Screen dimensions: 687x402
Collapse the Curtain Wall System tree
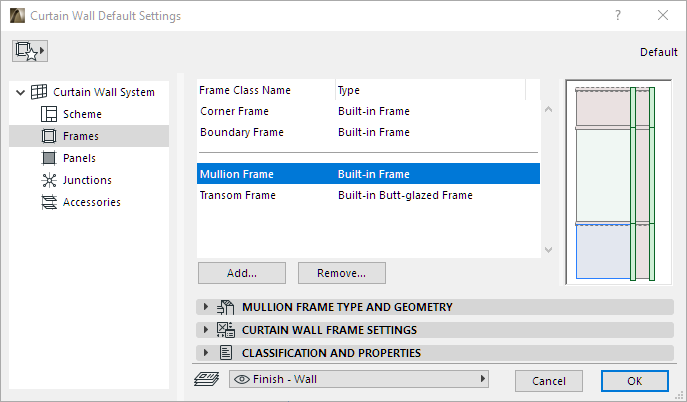[21, 92]
